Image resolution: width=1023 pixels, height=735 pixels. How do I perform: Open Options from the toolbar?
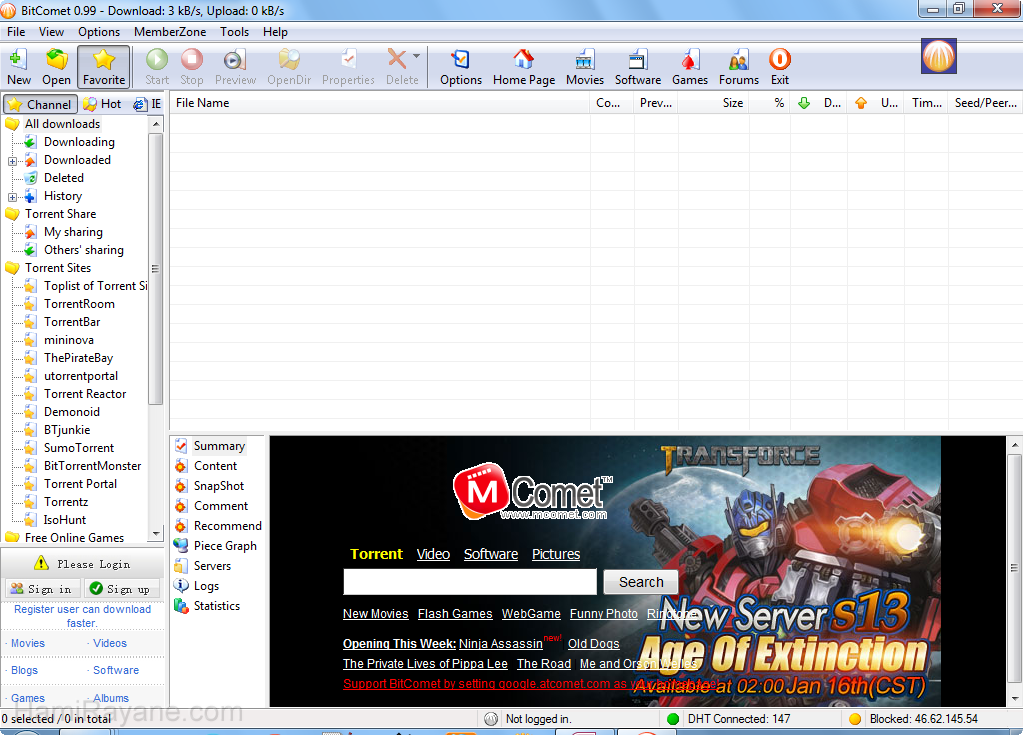461,67
